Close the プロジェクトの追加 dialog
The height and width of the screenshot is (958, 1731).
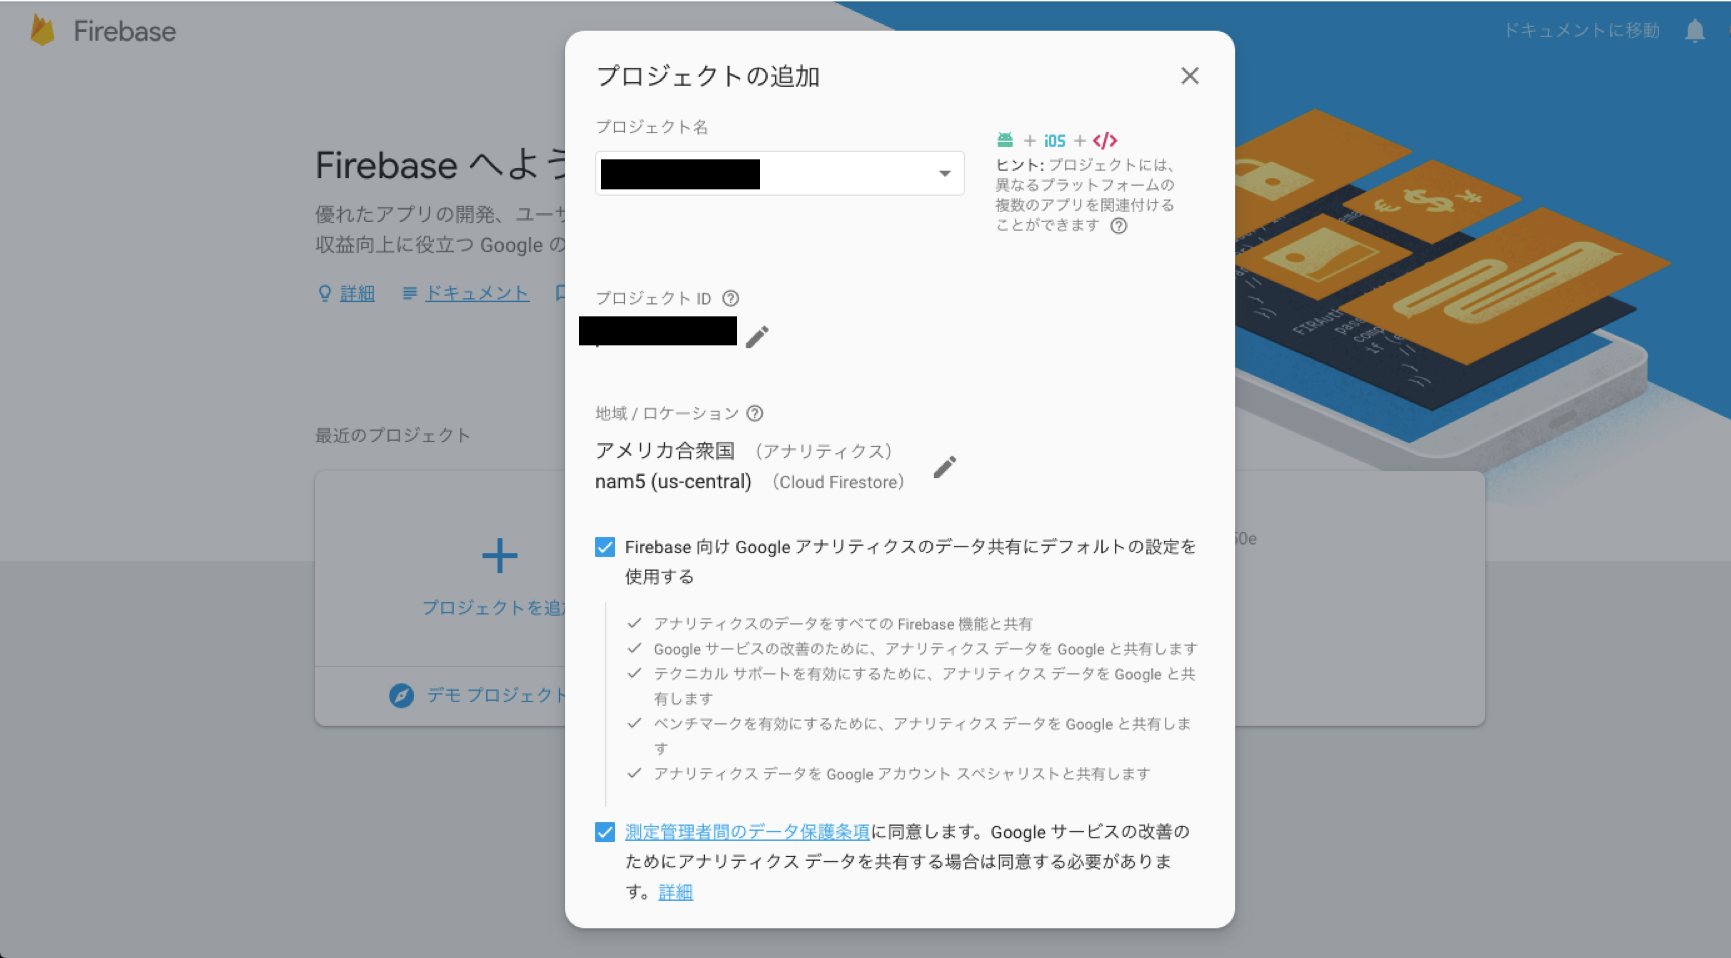pos(1189,76)
